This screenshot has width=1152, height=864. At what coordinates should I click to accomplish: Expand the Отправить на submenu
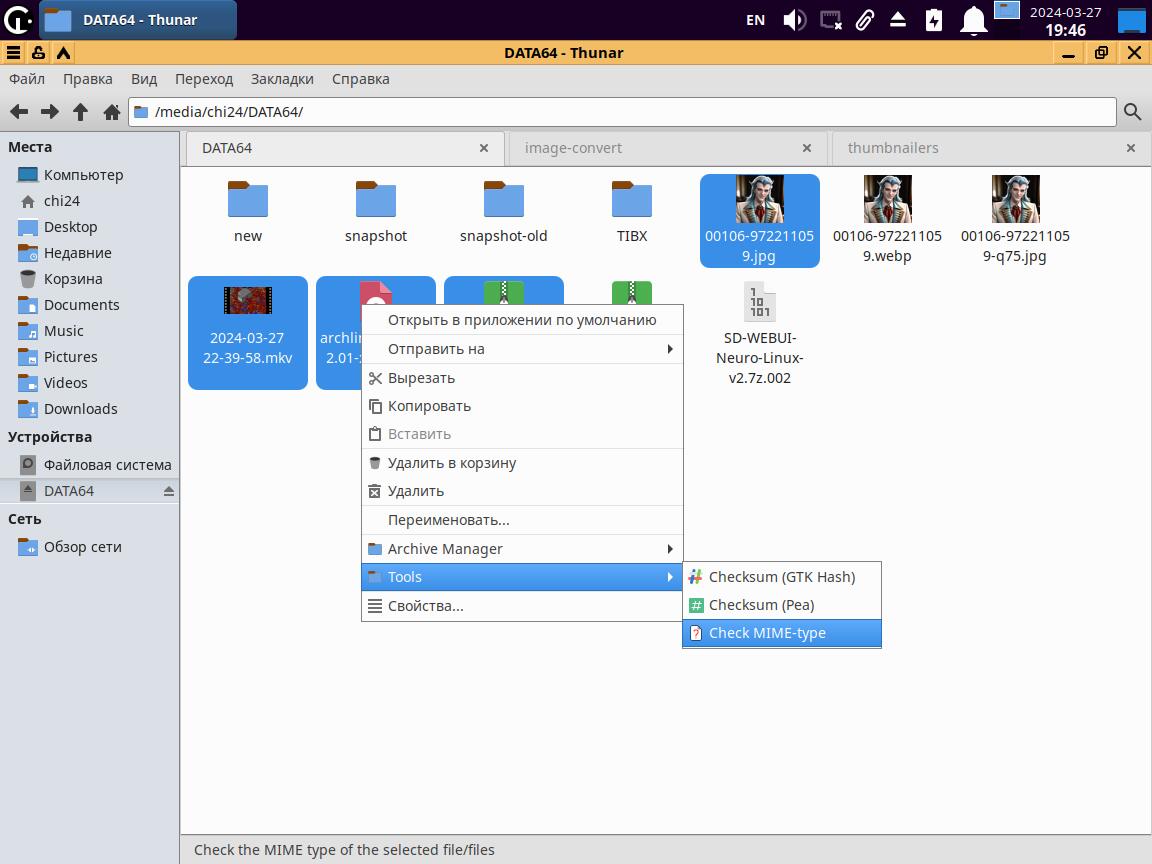[522, 349]
